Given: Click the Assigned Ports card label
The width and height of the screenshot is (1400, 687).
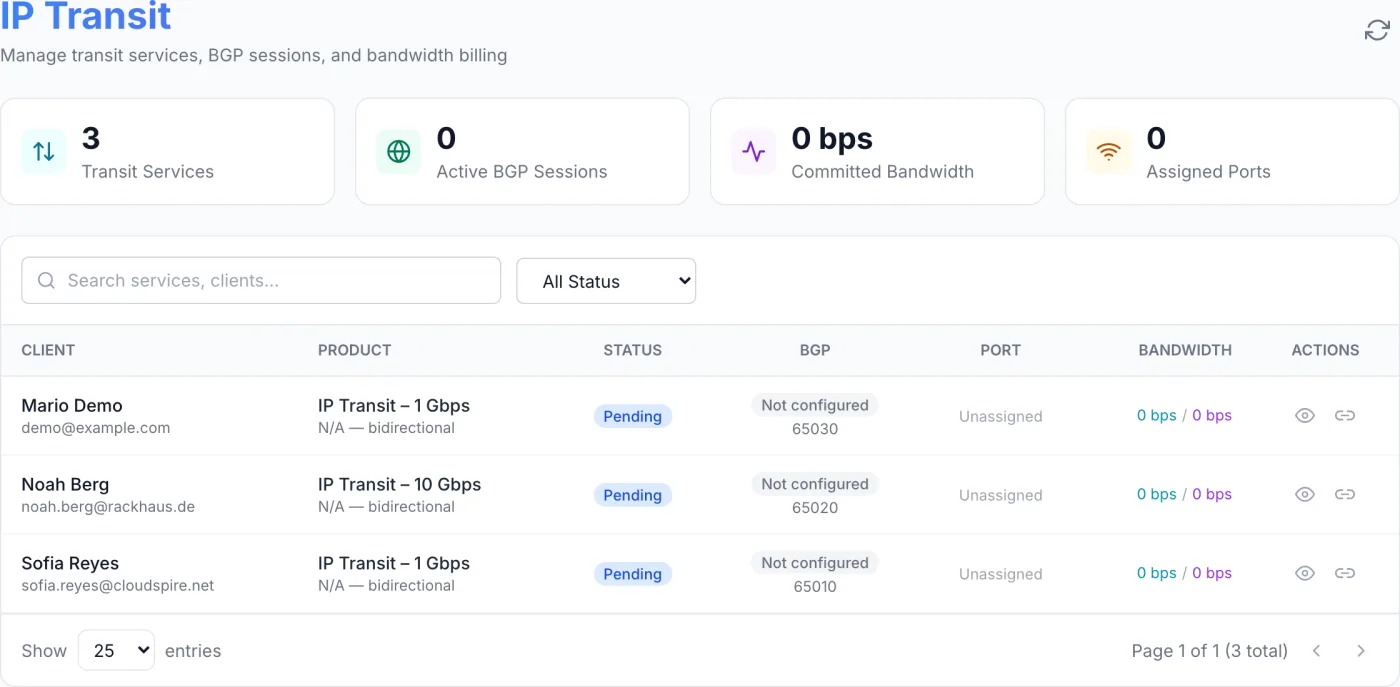Looking at the screenshot, I should coord(1209,172).
